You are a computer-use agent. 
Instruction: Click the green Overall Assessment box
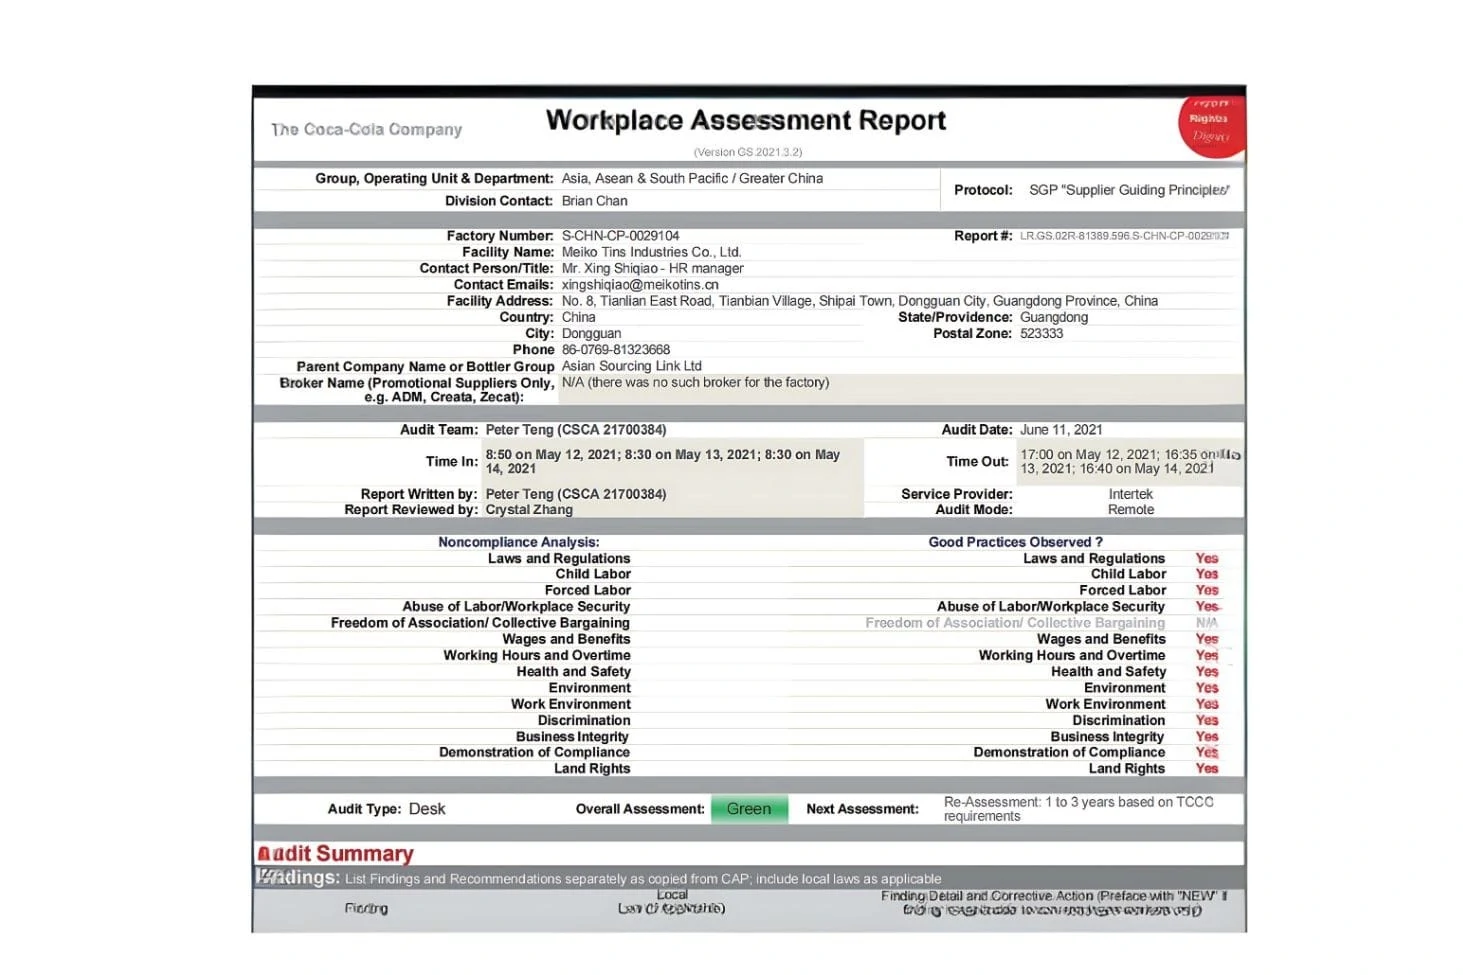coord(749,809)
